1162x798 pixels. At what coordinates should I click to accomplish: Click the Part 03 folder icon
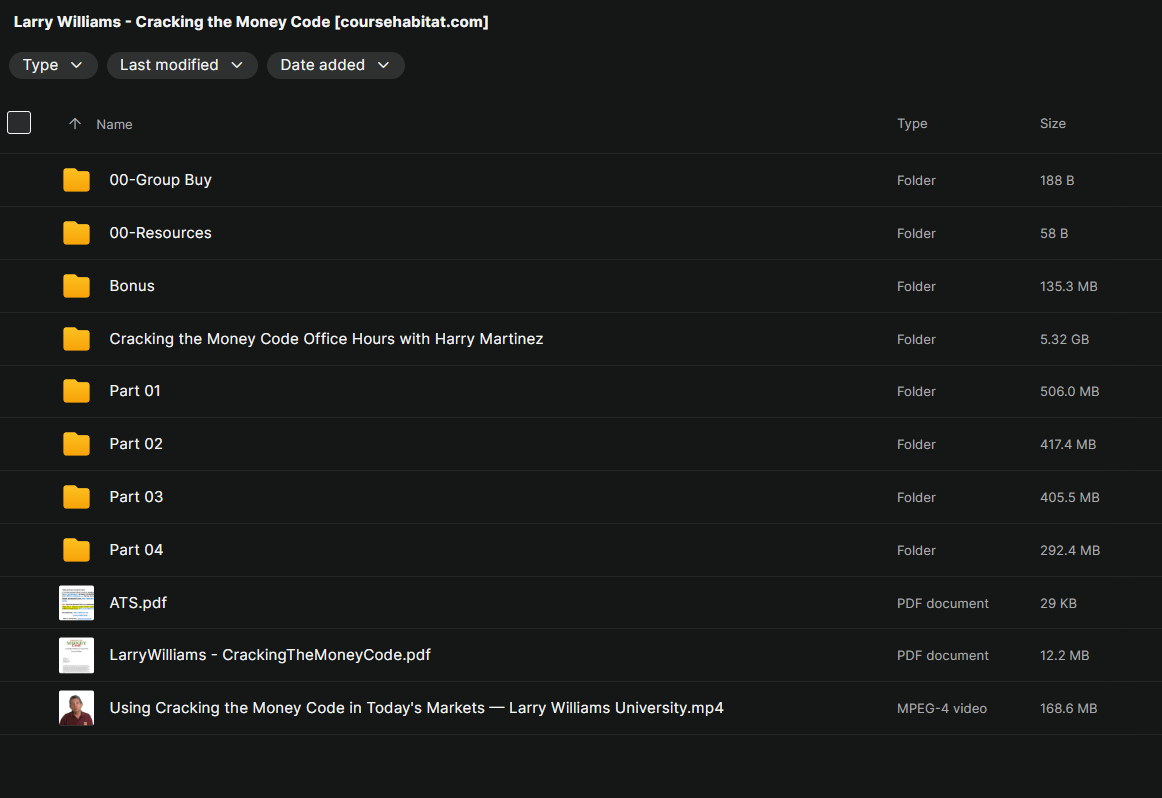tap(76, 497)
